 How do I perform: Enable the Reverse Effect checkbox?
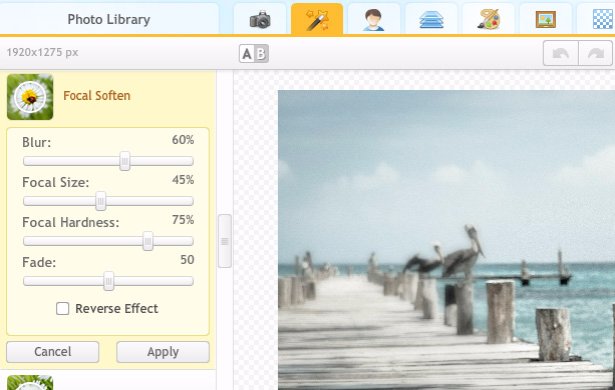click(62, 308)
